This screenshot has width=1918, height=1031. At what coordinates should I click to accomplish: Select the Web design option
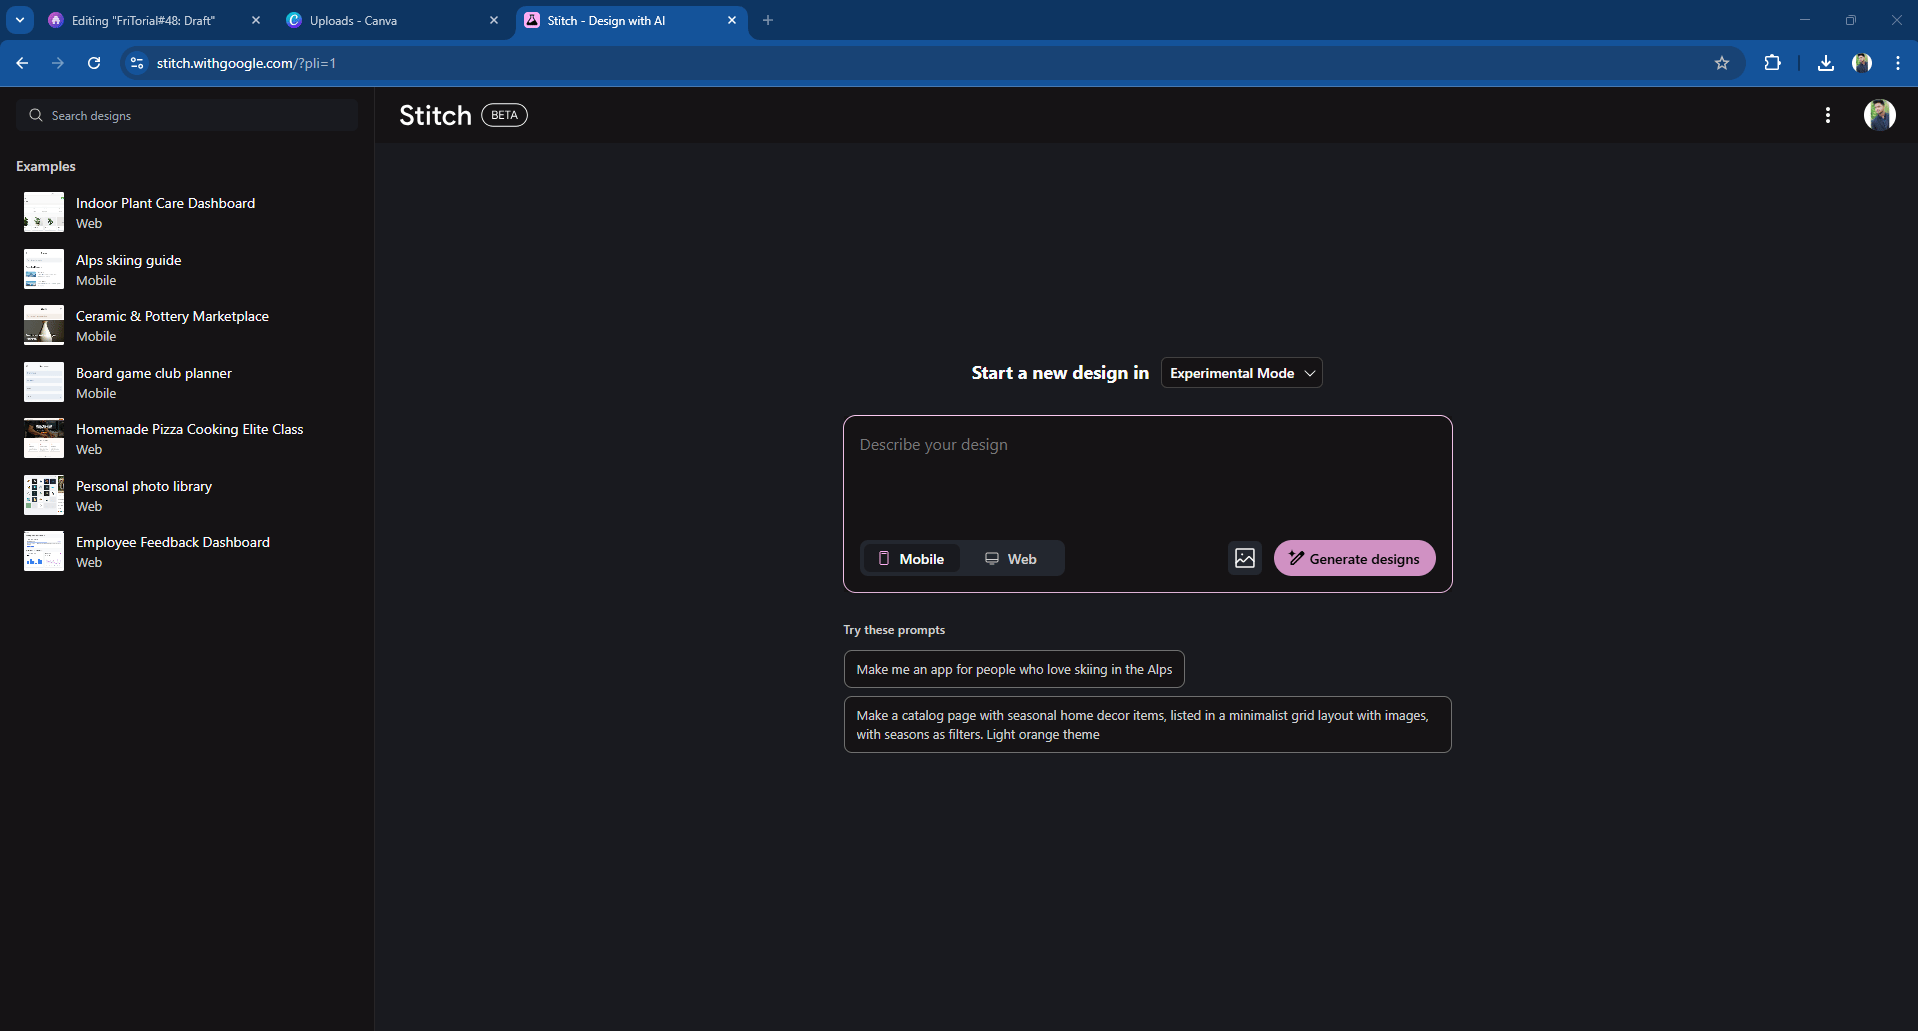point(1011,558)
